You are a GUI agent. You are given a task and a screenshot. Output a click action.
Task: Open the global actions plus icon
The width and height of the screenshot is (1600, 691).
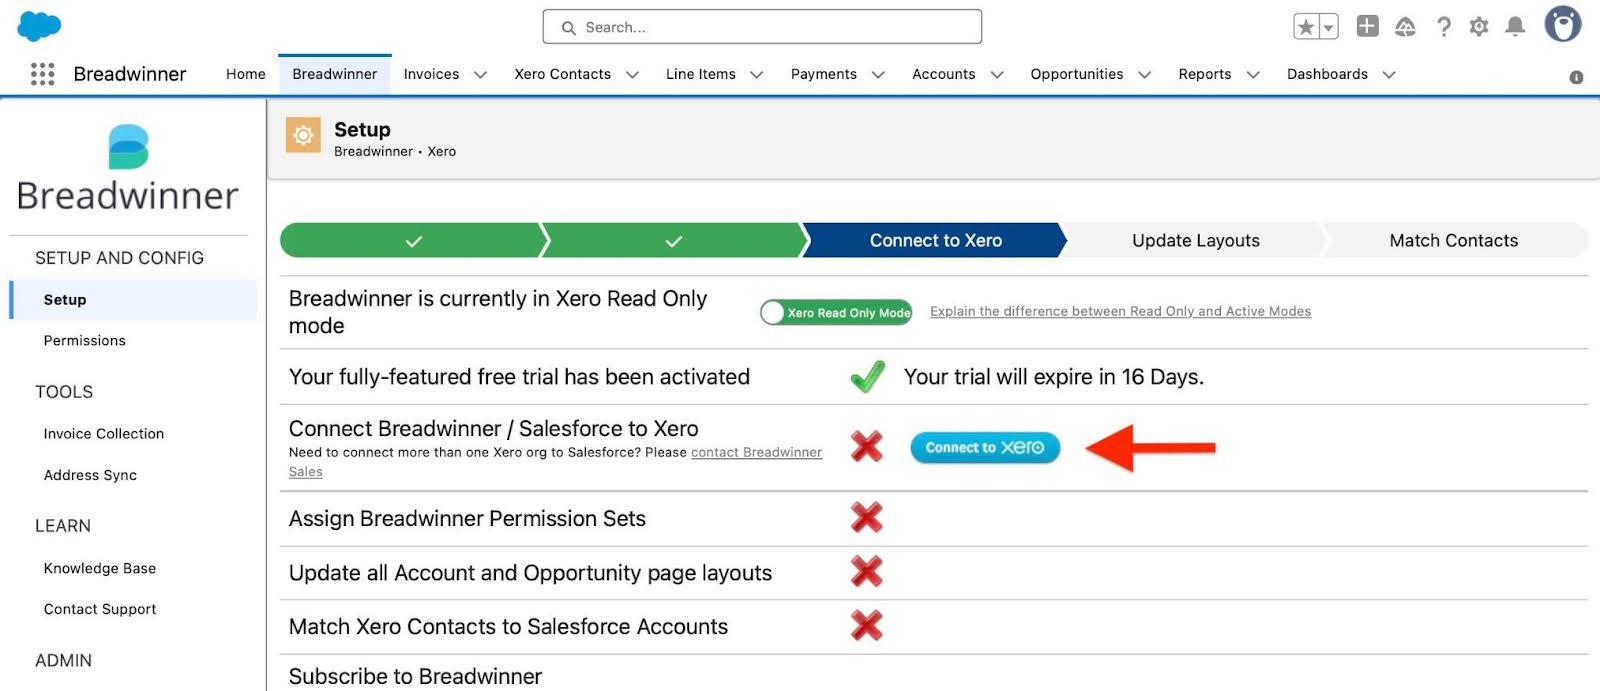tap(1367, 27)
